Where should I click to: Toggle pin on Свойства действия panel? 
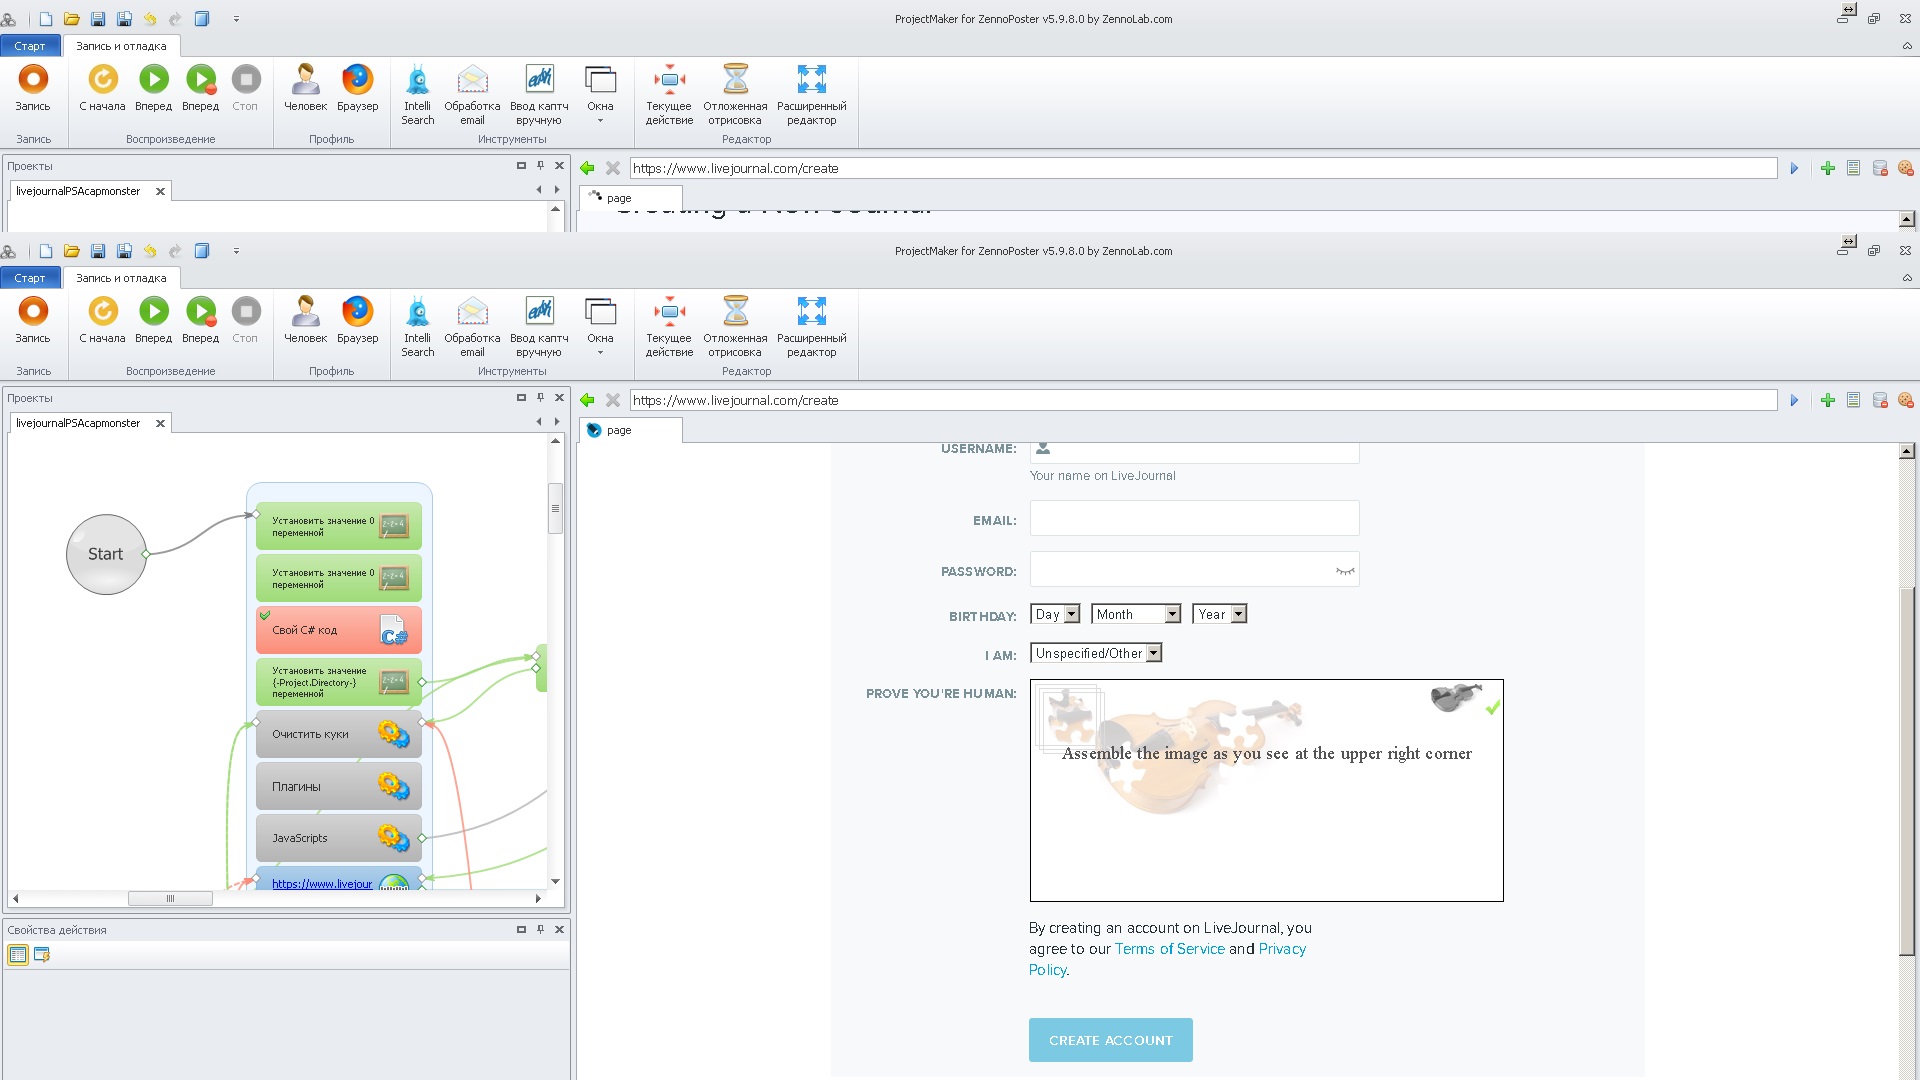click(x=540, y=930)
